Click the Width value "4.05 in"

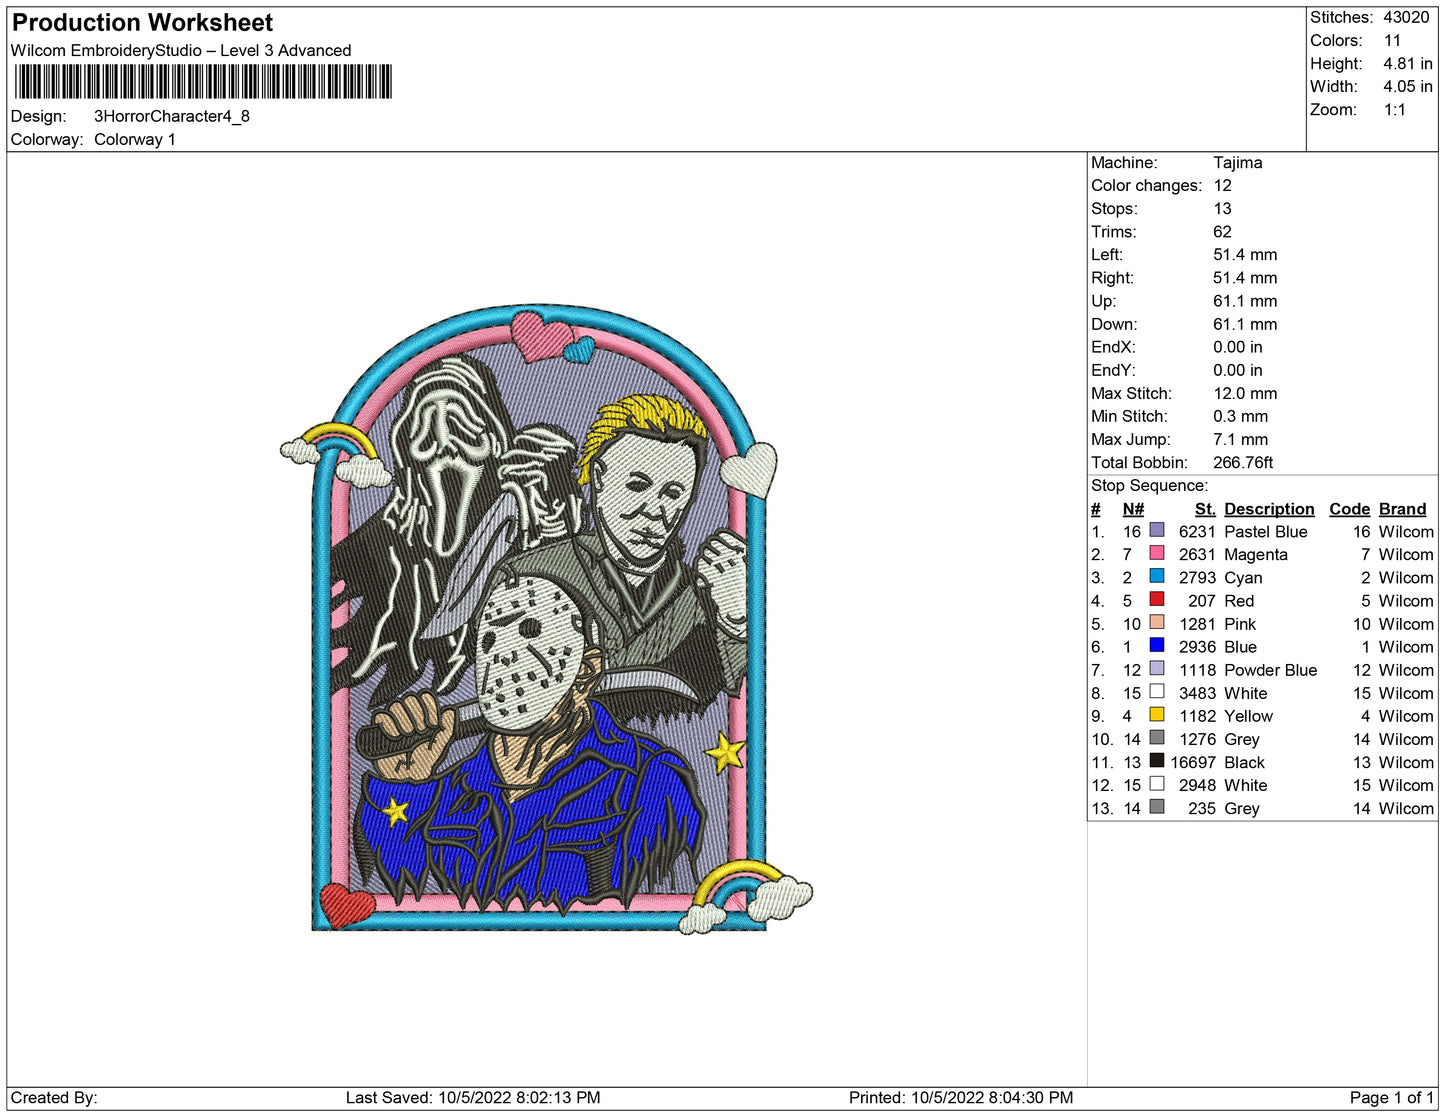point(1408,86)
